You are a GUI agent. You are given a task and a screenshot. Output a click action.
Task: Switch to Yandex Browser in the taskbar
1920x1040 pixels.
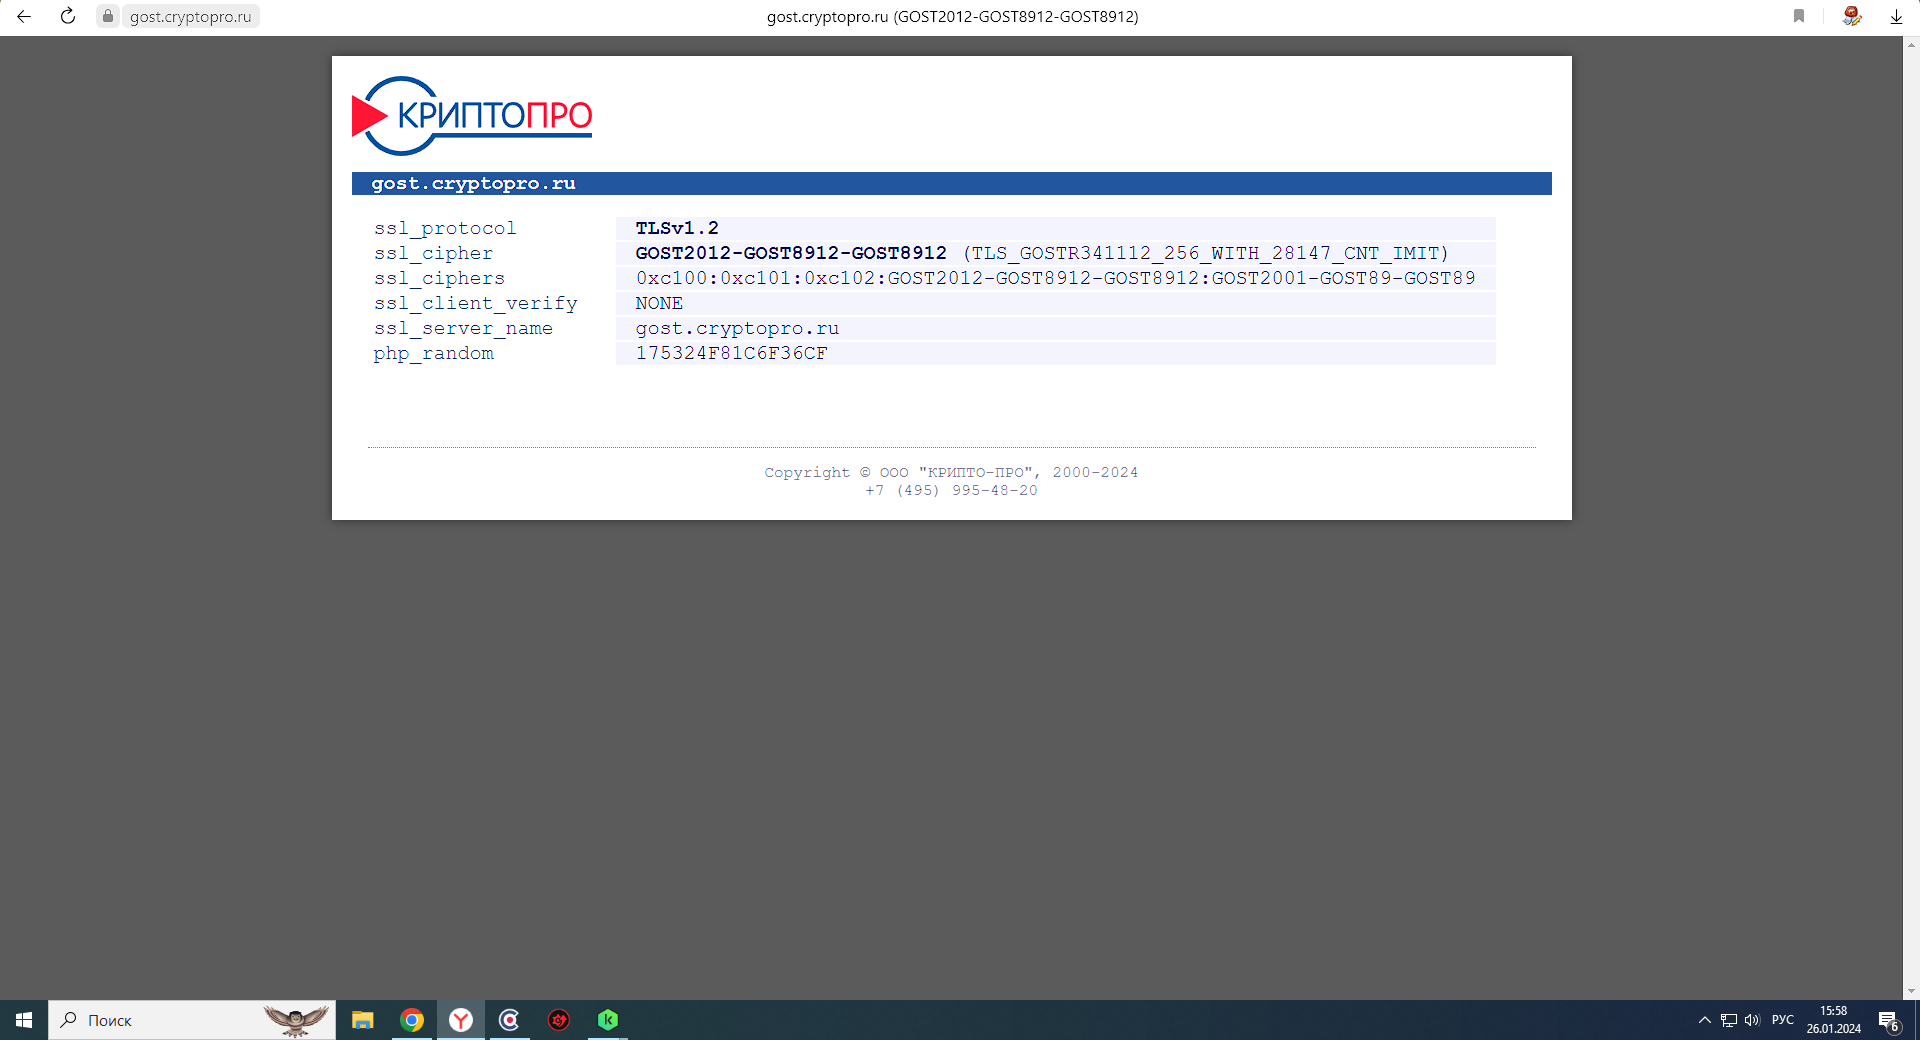(x=460, y=1020)
